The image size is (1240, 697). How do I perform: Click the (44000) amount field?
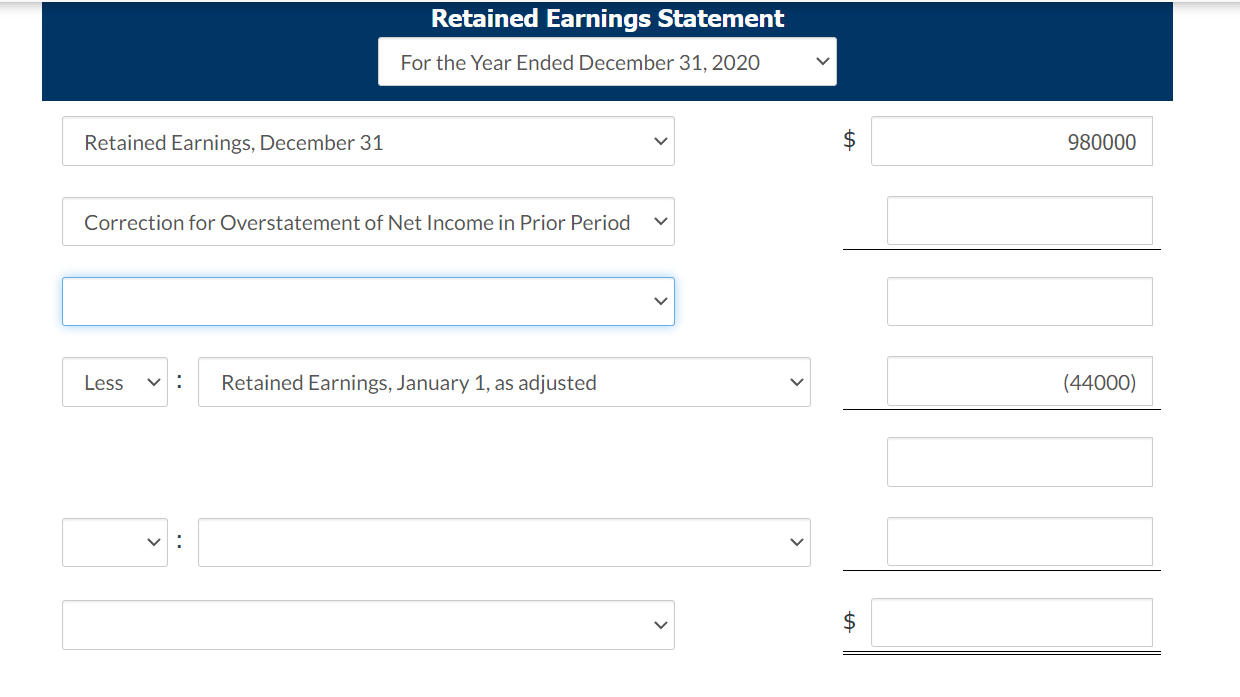[1019, 381]
